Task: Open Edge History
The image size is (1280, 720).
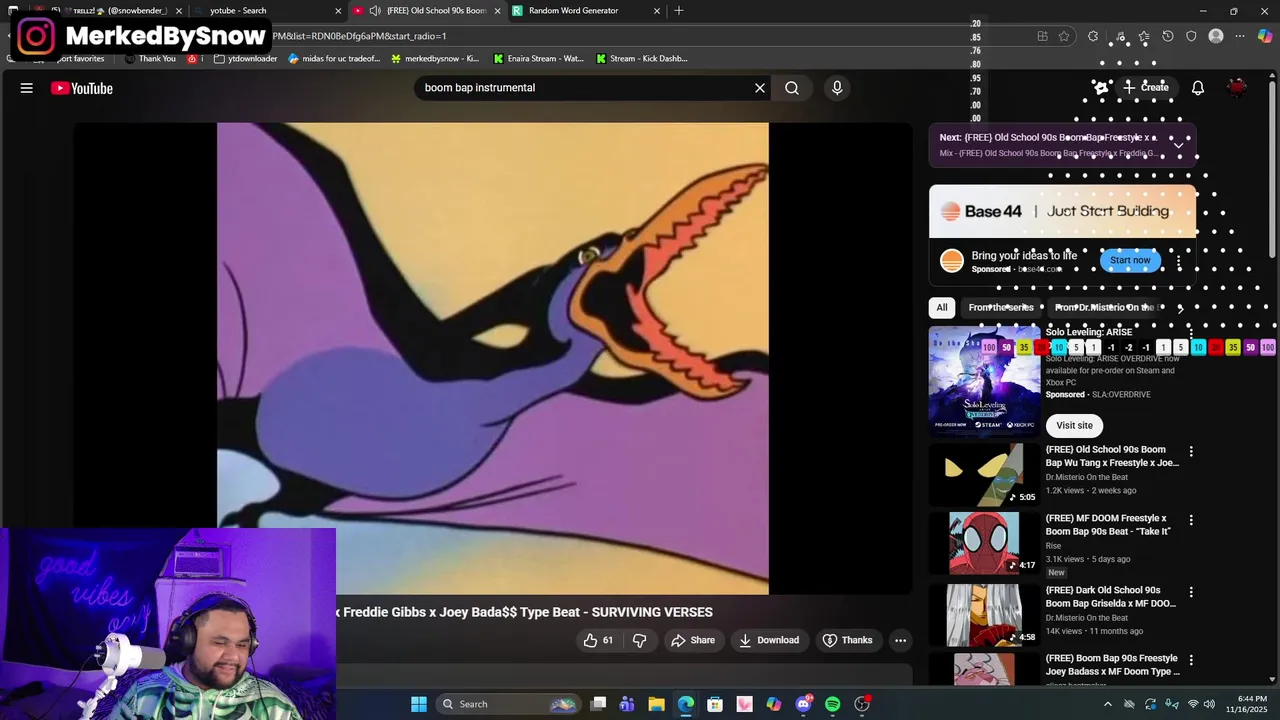Action: tap(1168, 36)
